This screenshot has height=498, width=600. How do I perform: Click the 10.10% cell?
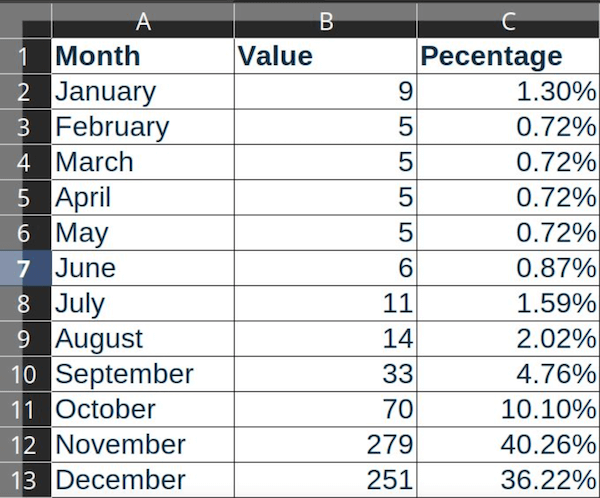coord(508,409)
